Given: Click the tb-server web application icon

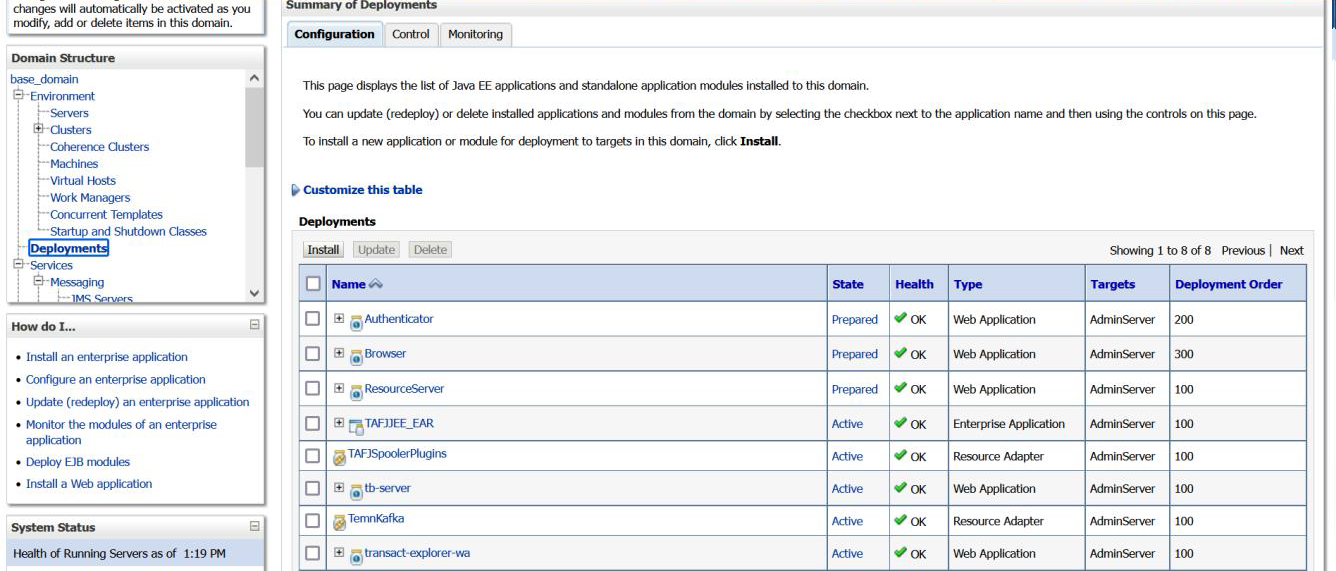Looking at the screenshot, I should pyautogui.click(x=355, y=489).
